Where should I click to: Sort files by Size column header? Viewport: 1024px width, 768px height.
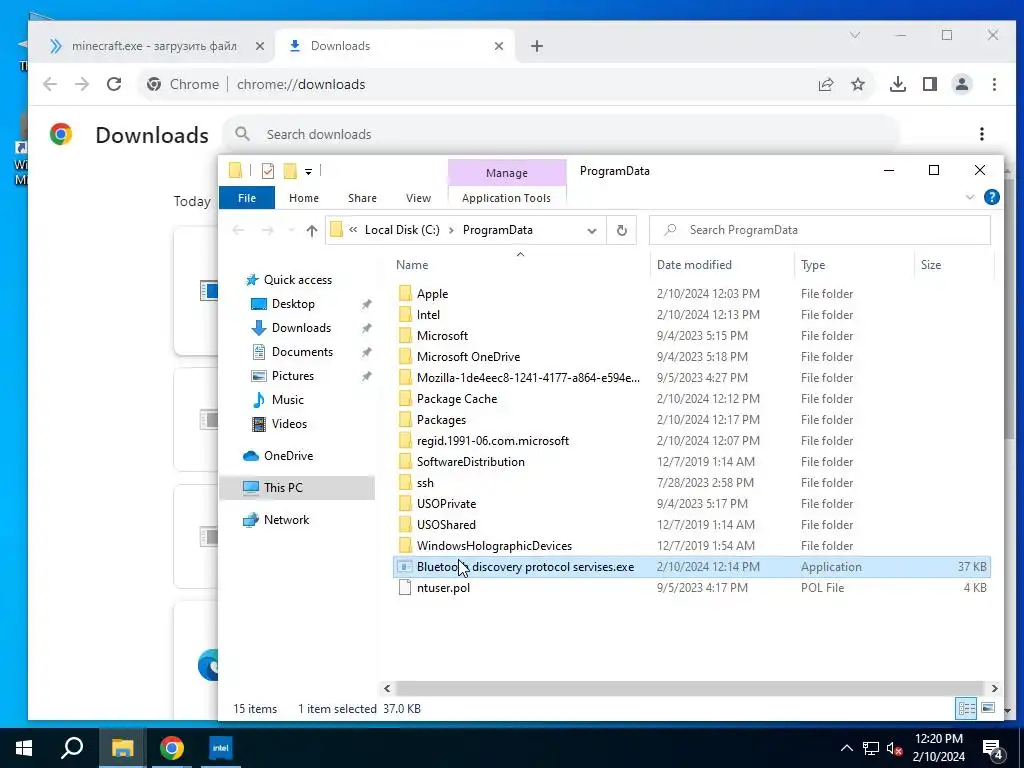953,264
